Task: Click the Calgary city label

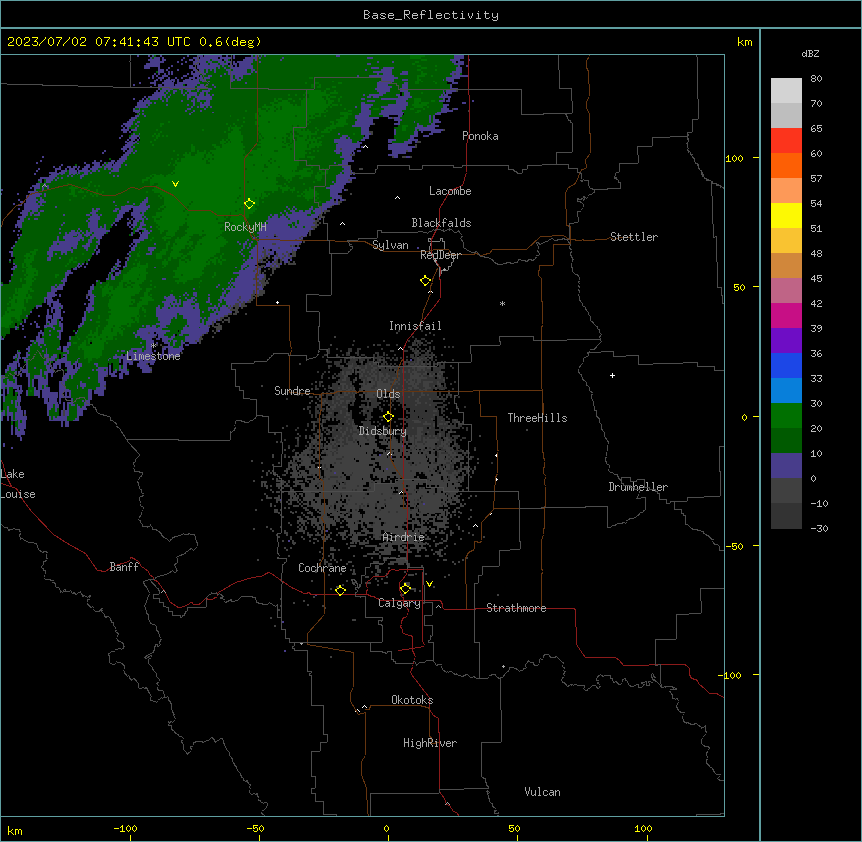Action: click(x=399, y=603)
